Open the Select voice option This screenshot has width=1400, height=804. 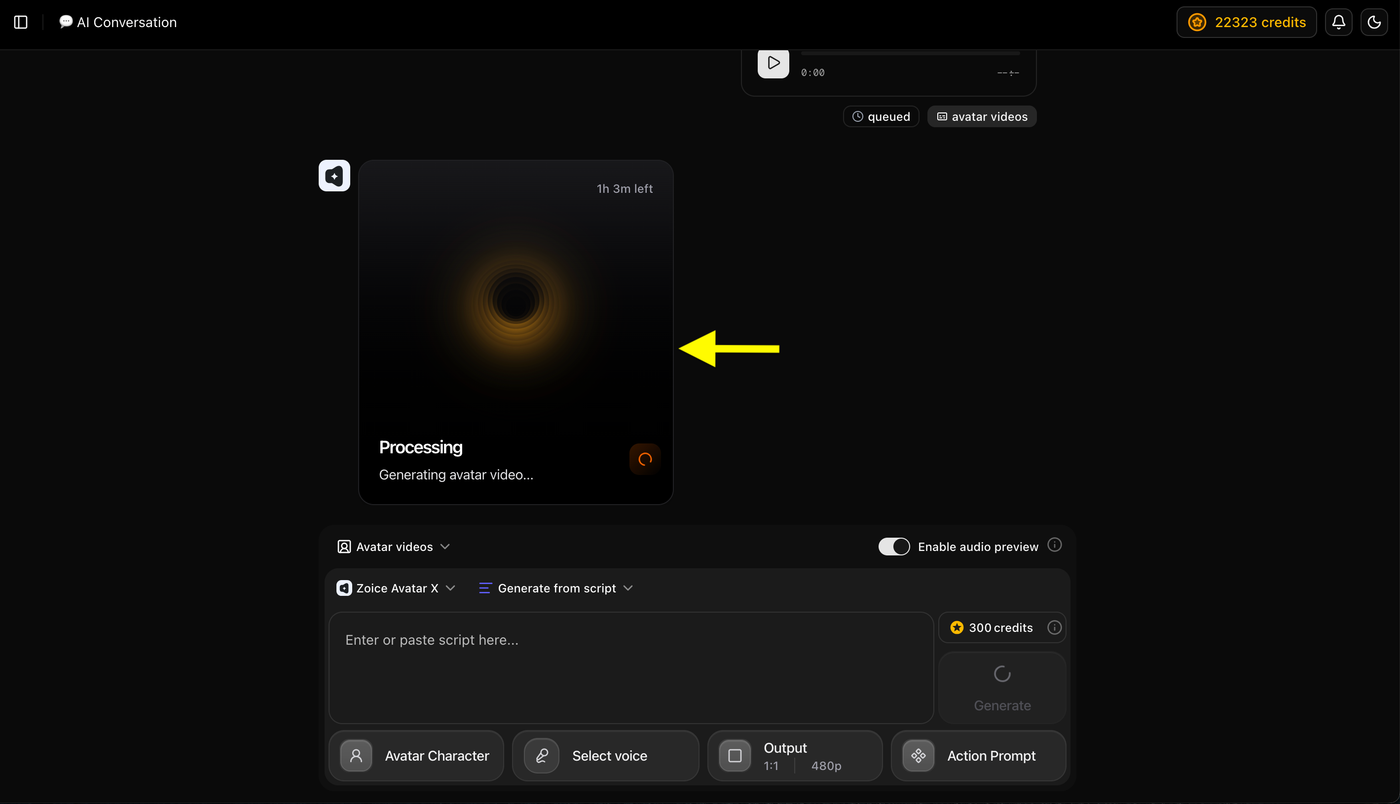pos(605,756)
